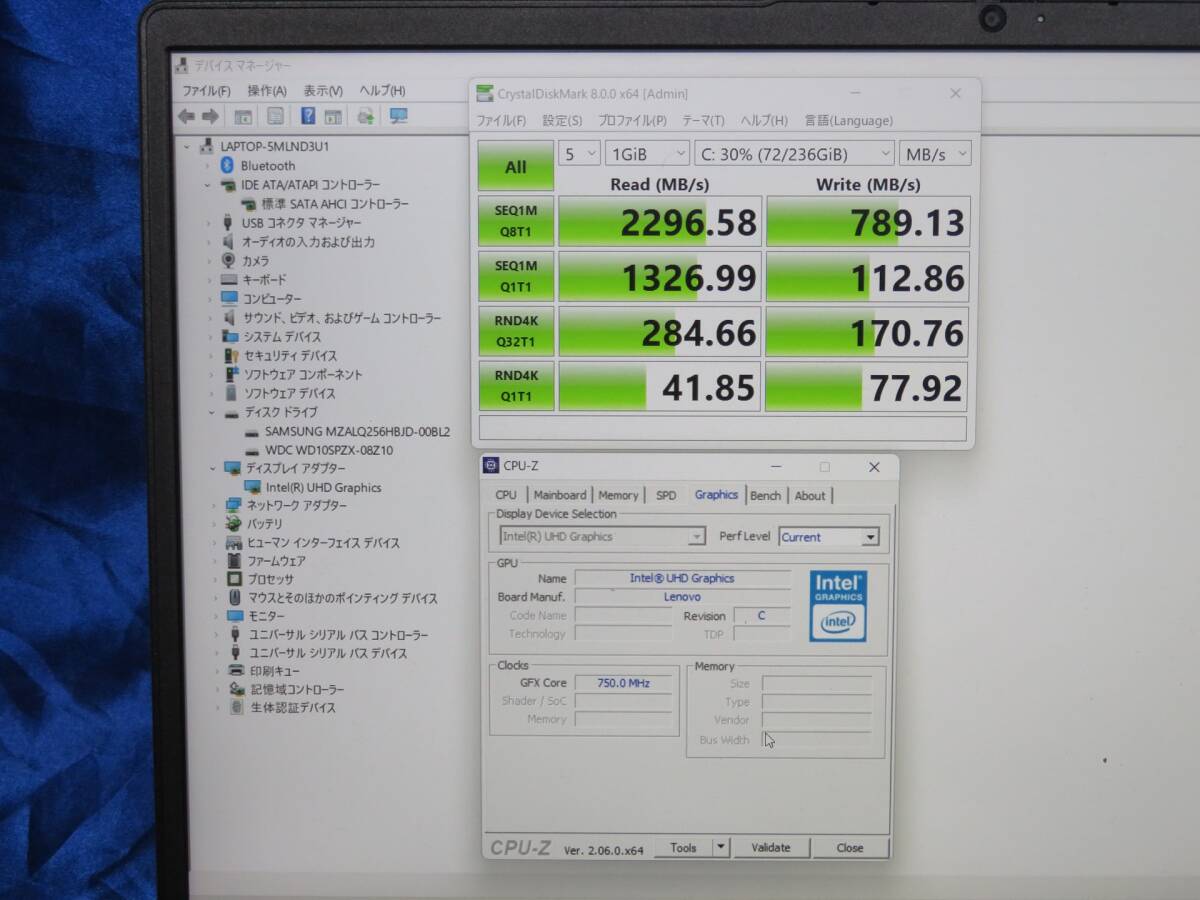Click the 789.13 write result bar
This screenshot has height=900, width=1200.
pyautogui.click(x=868, y=221)
